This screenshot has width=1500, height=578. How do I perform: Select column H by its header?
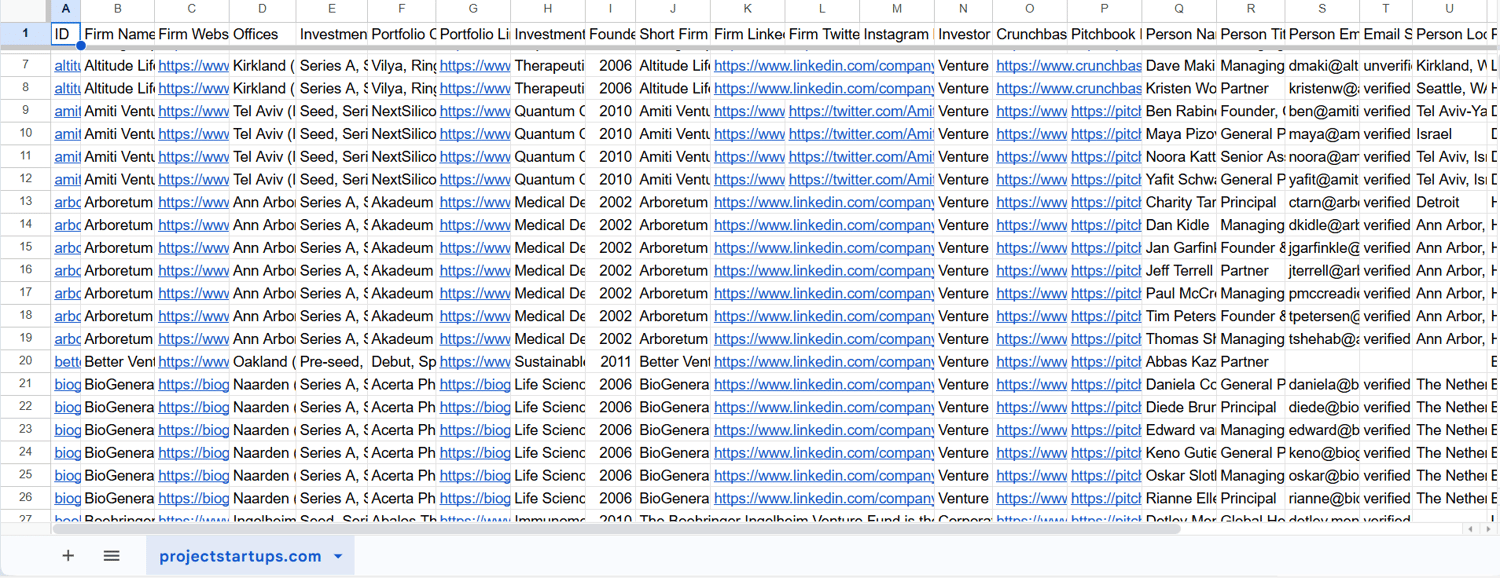coord(548,9)
